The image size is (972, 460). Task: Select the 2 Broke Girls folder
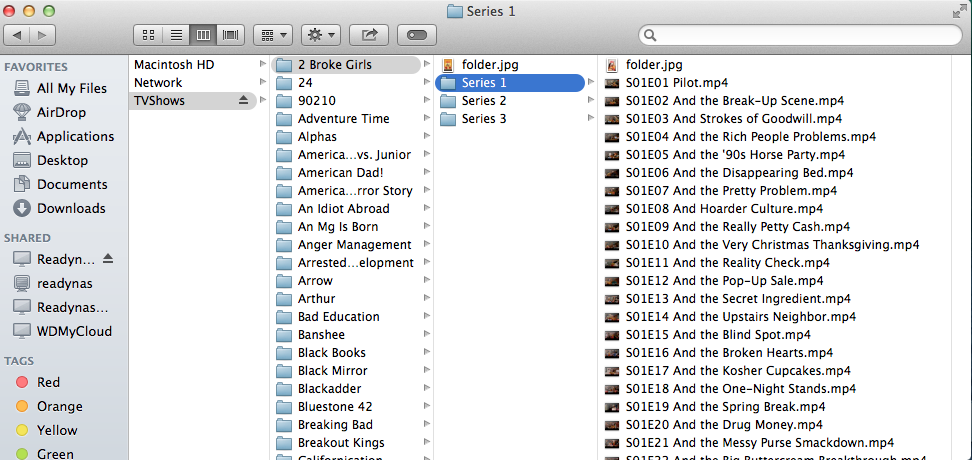[347, 64]
